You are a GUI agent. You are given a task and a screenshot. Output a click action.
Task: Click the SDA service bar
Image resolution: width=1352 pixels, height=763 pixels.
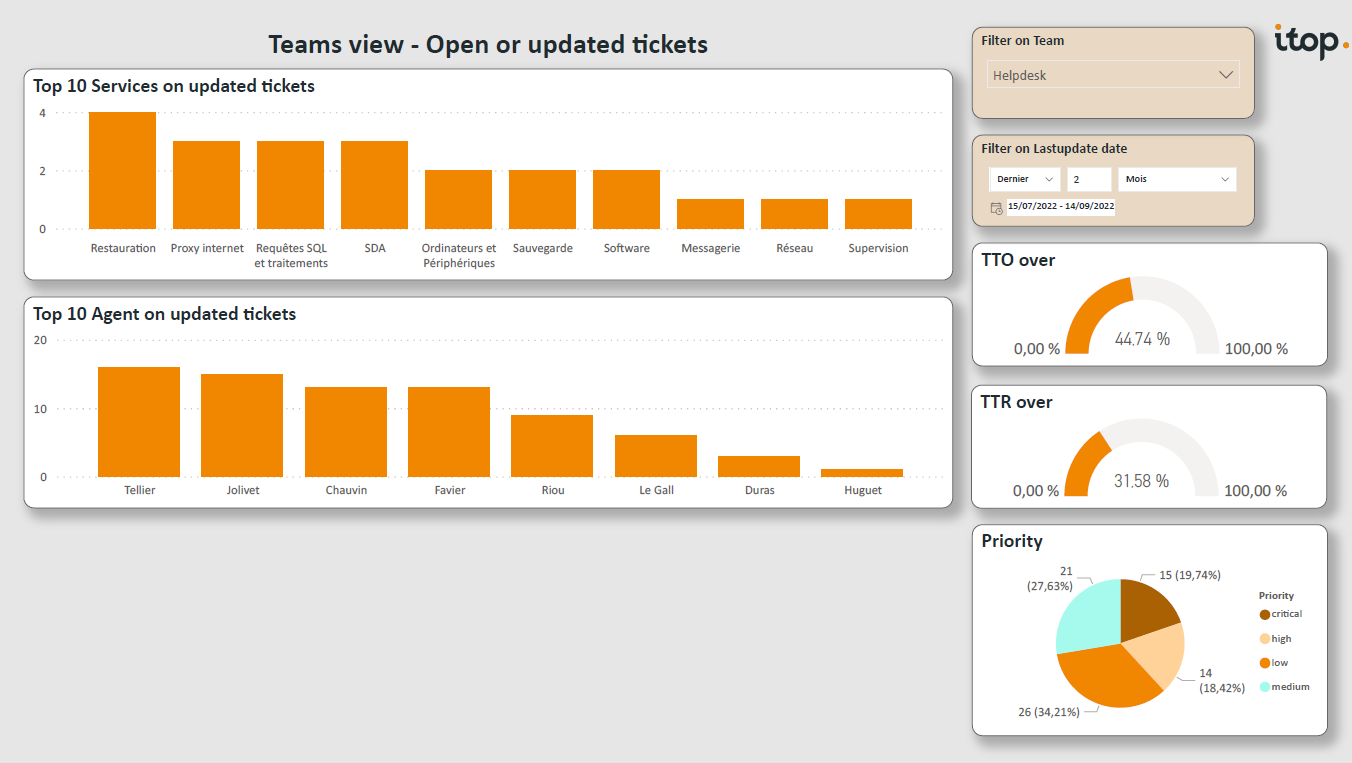374,185
